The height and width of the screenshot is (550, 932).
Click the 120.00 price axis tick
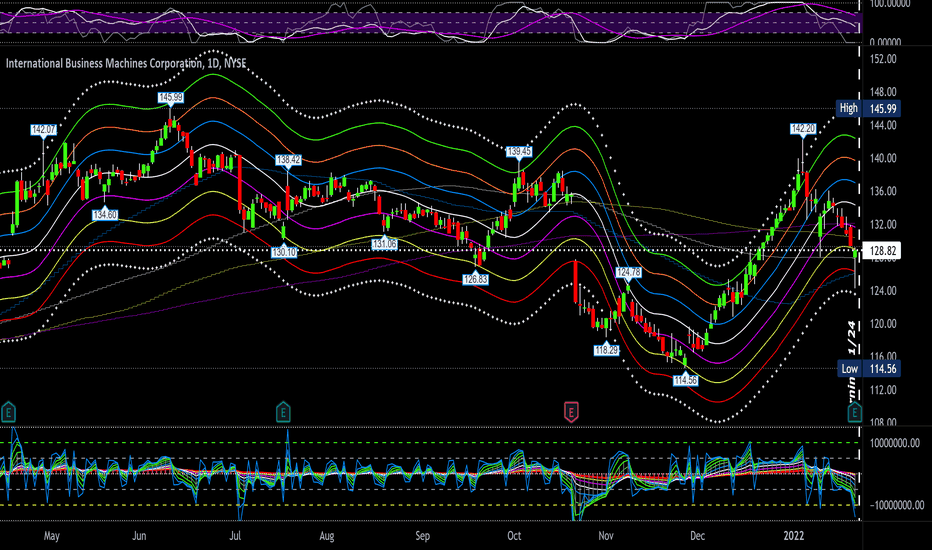883,324
